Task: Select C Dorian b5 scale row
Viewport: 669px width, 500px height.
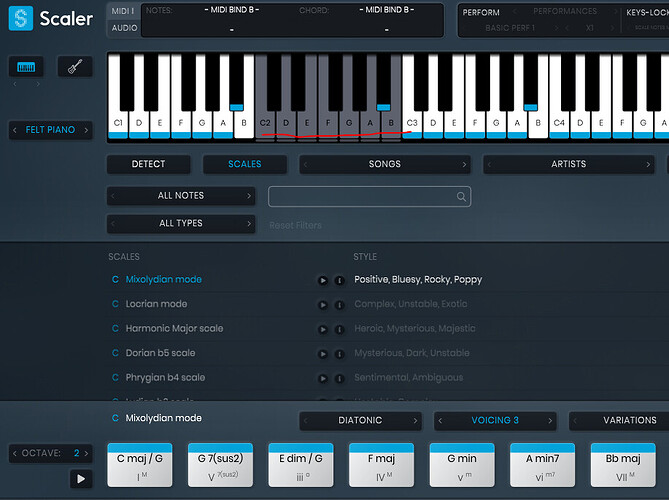Action: click(154, 353)
